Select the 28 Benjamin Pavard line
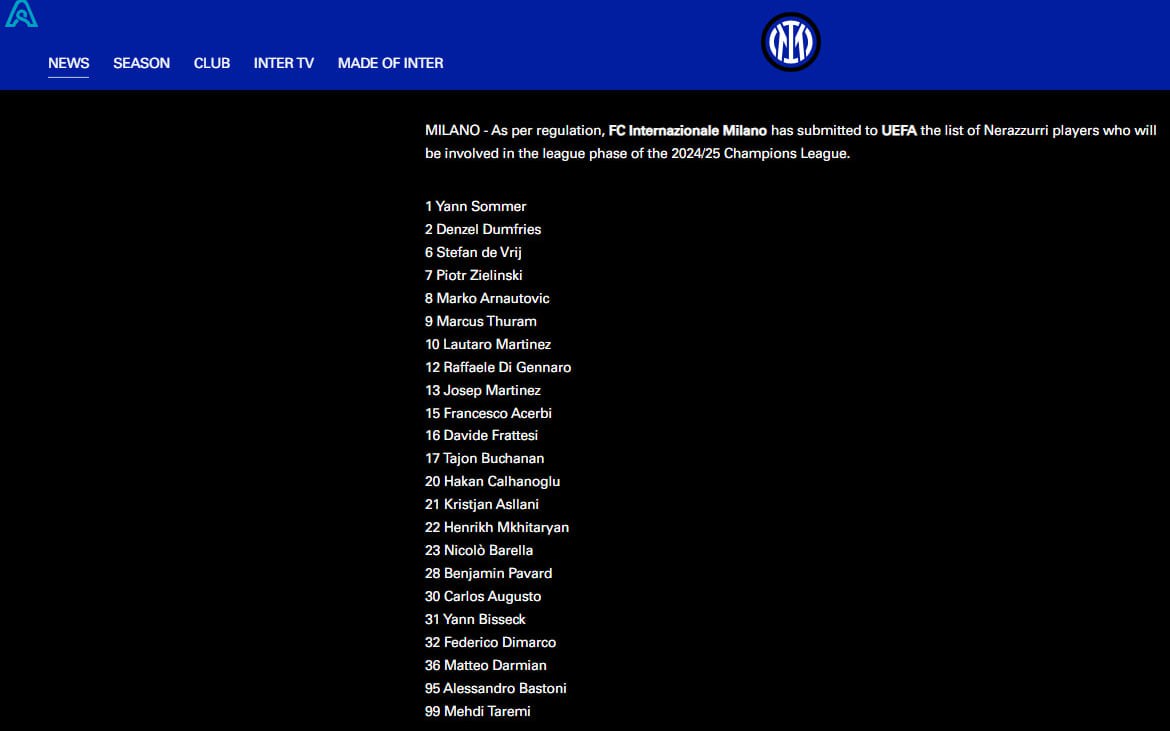 coord(488,573)
